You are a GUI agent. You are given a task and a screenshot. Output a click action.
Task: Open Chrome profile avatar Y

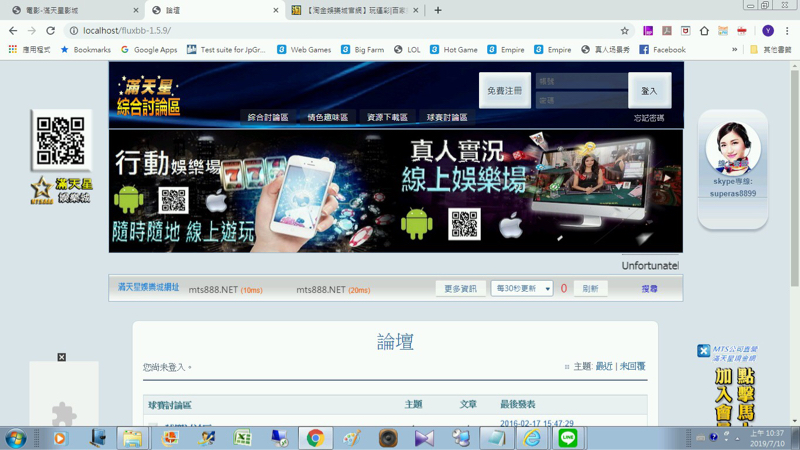[768, 31]
